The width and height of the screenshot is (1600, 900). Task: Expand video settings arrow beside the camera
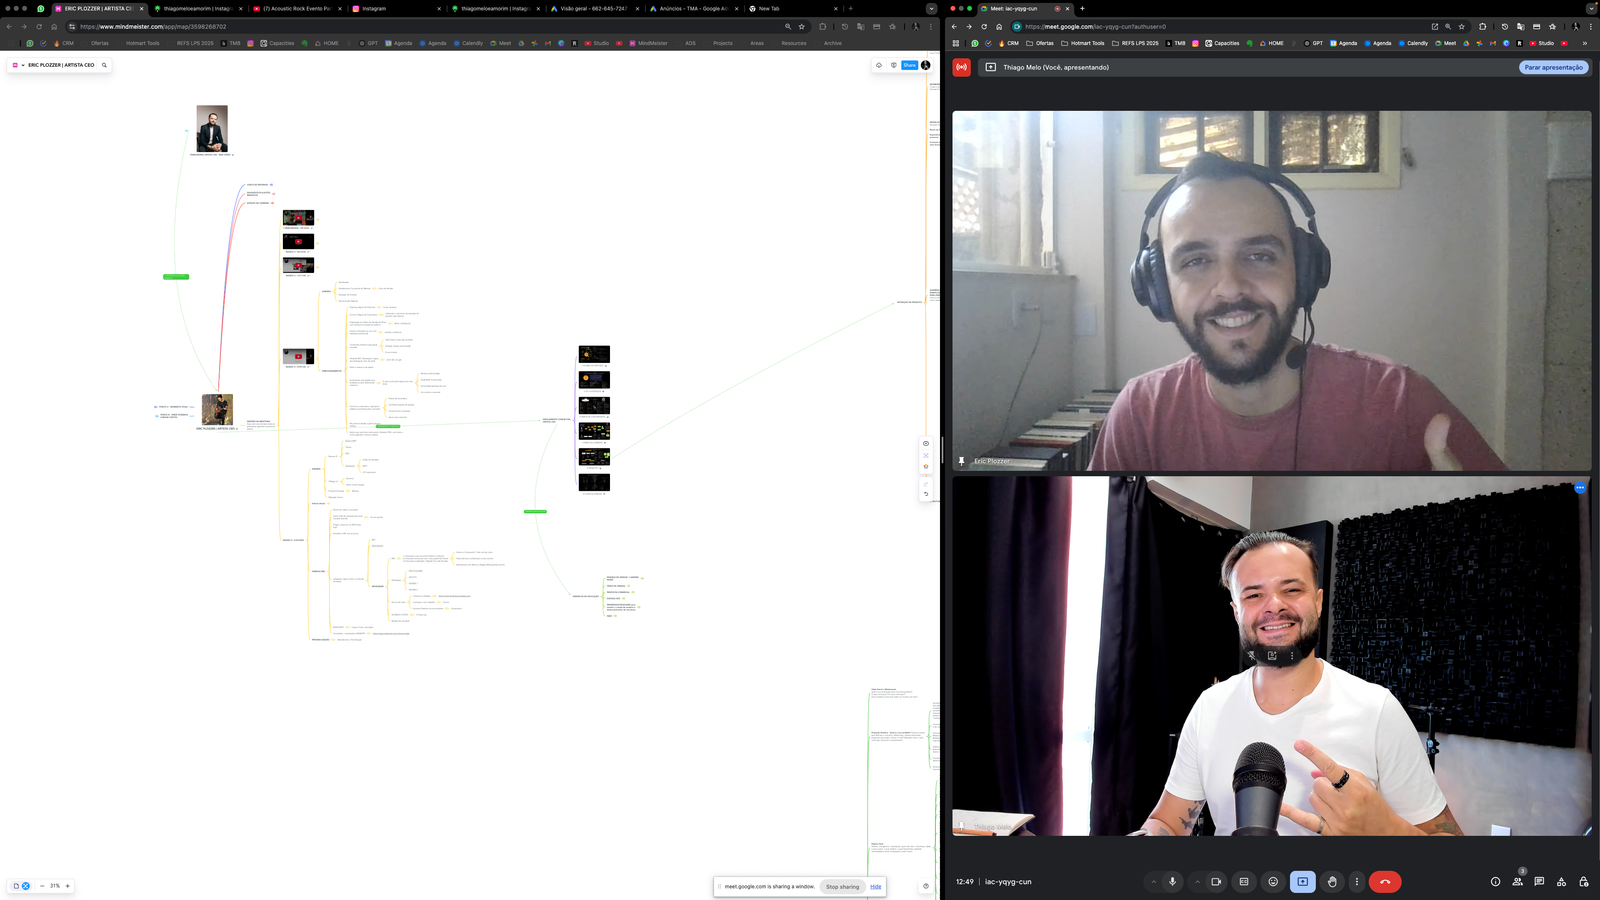coord(1198,882)
